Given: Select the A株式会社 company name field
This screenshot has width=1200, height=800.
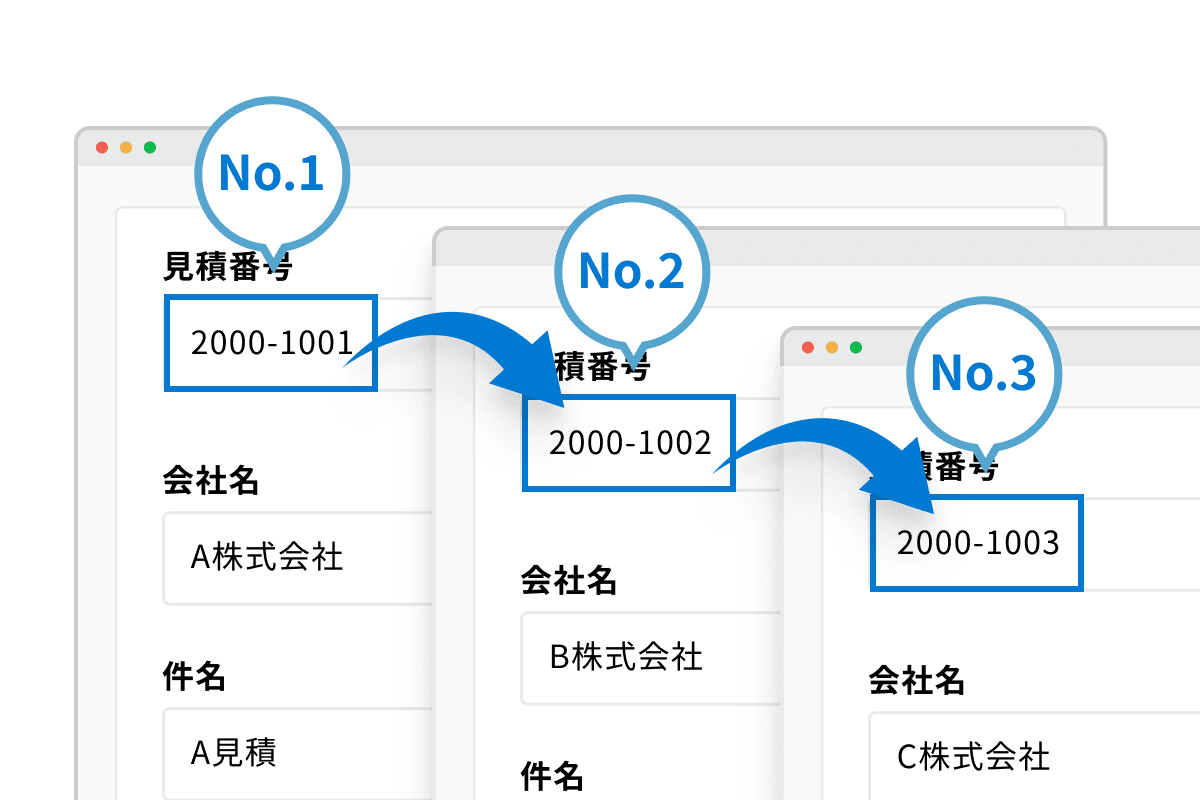Looking at the screenshot, I should [280, 558].
